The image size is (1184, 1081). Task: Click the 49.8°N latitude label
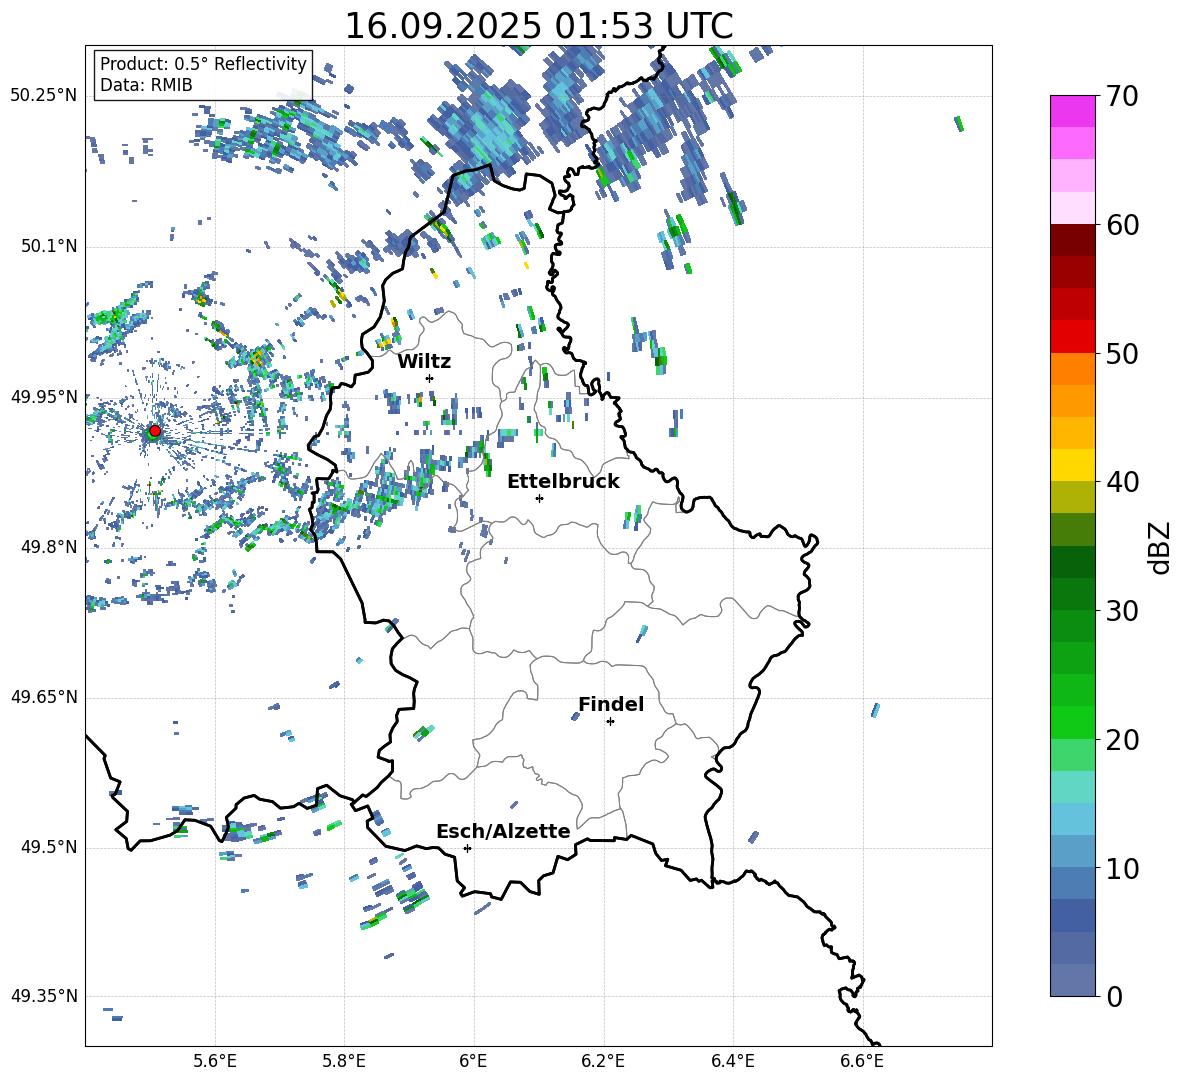click(x=49, y=547)
